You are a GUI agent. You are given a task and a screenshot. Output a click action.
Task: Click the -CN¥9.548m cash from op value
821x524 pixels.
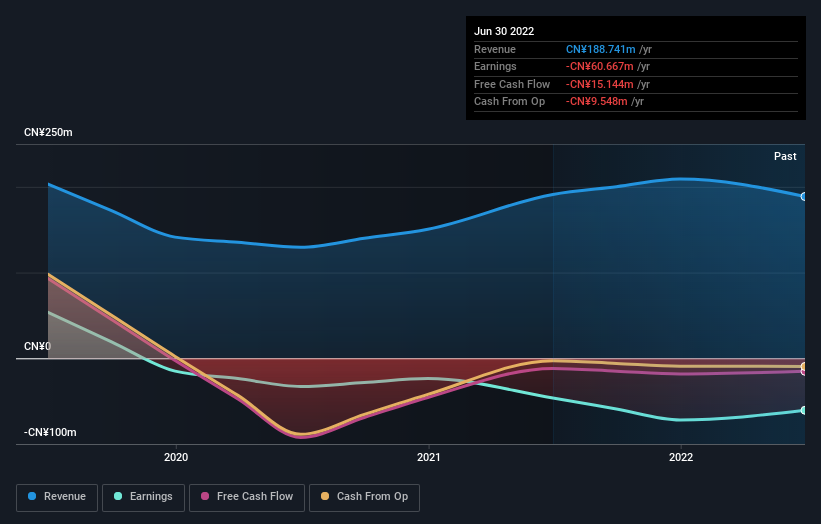tap(596, 102)
